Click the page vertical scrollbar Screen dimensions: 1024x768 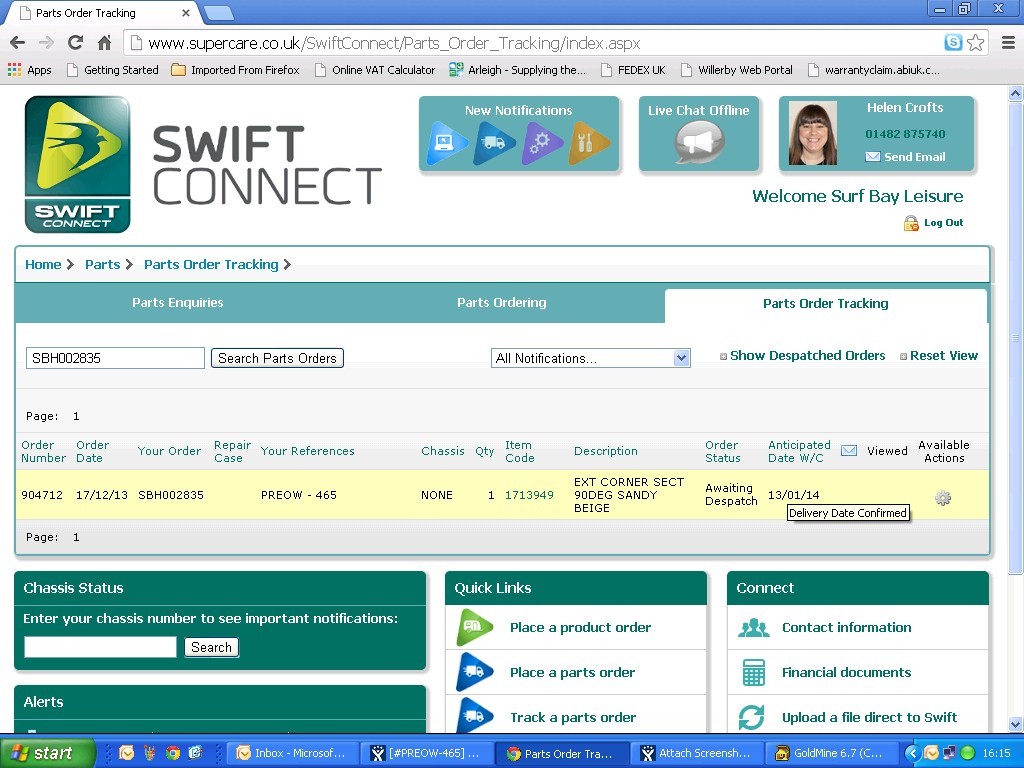pyautogui.click(x=1015, y=400)
